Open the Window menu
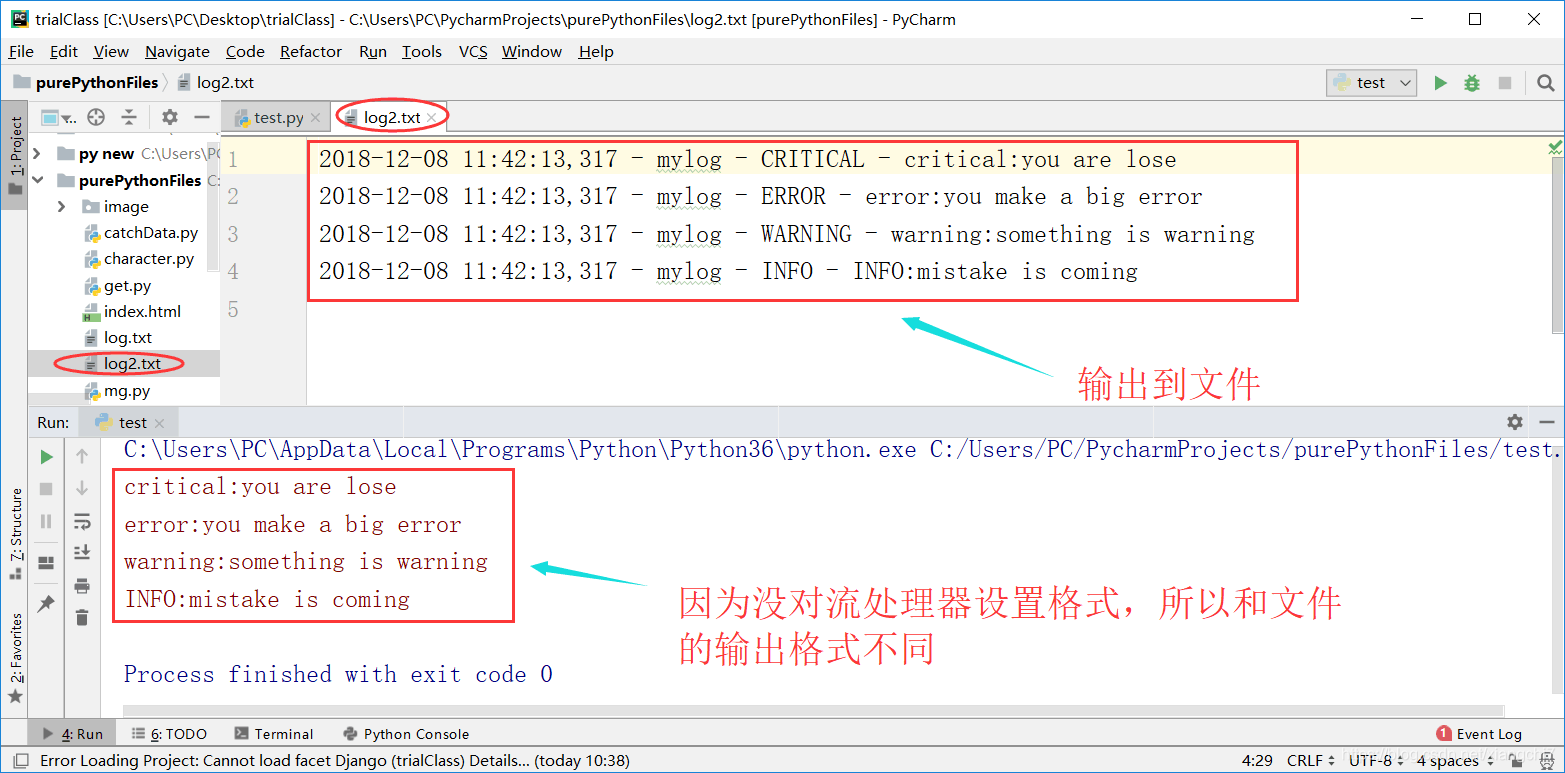The width and height of the screenshot is (1565, 773). pyautogui.click(x=532, y=52)
